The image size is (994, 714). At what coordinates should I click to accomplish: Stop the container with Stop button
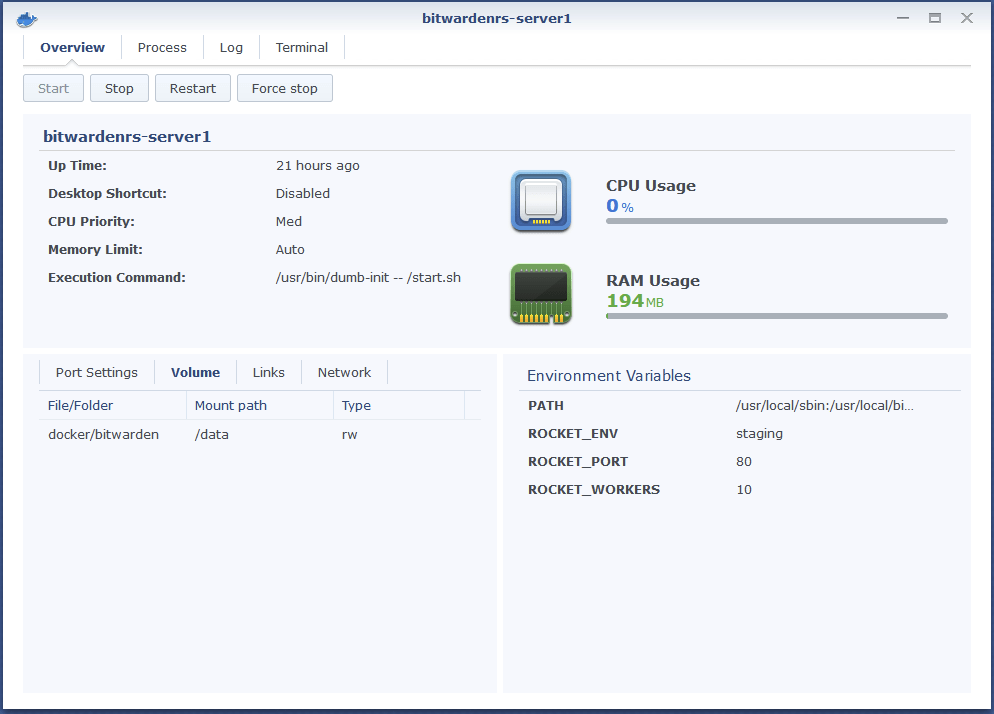tap(119, 88)
